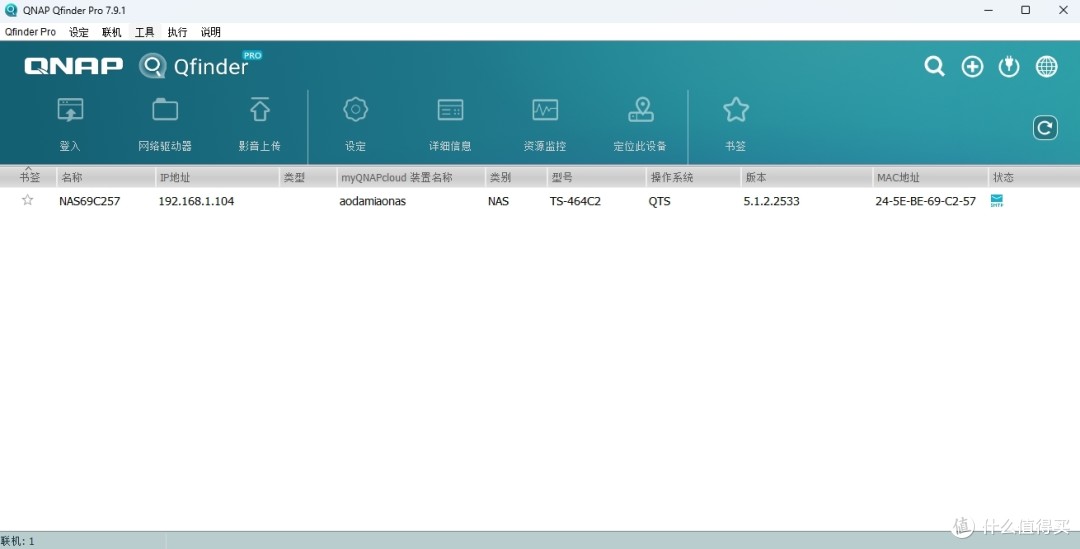Viewport: 1080px width, 549px height.
Task: Sort by 书签 column header
Action: pos(28,177)
